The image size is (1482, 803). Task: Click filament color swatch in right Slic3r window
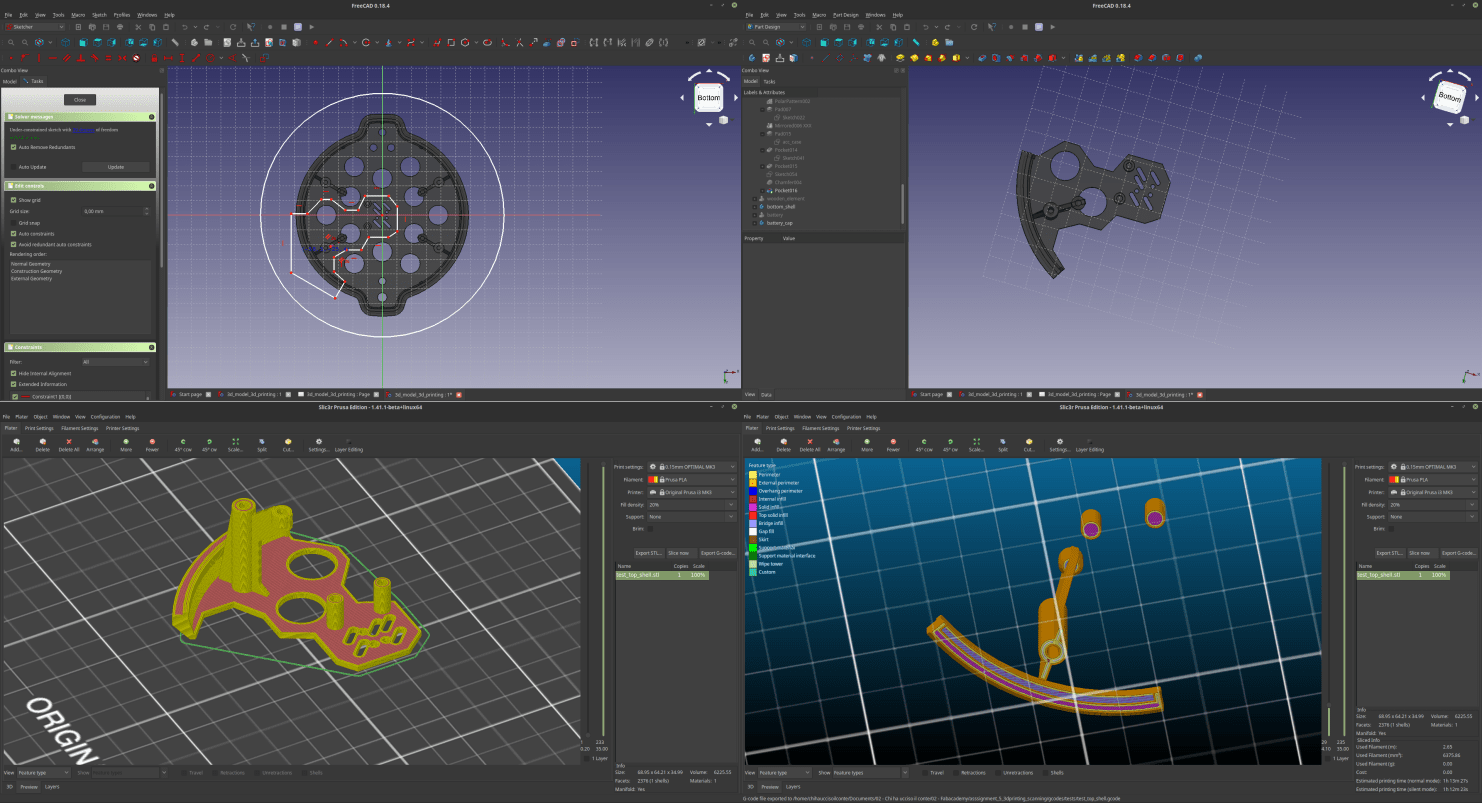pyautogui.click(x=1394, y=480)
